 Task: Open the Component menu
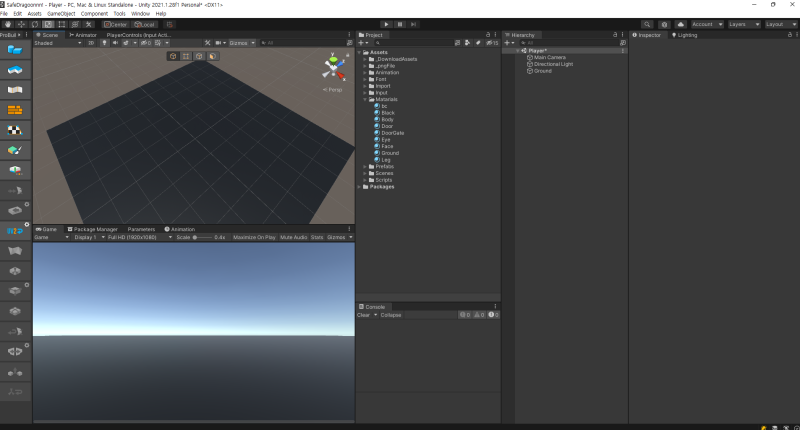point(94,14)
